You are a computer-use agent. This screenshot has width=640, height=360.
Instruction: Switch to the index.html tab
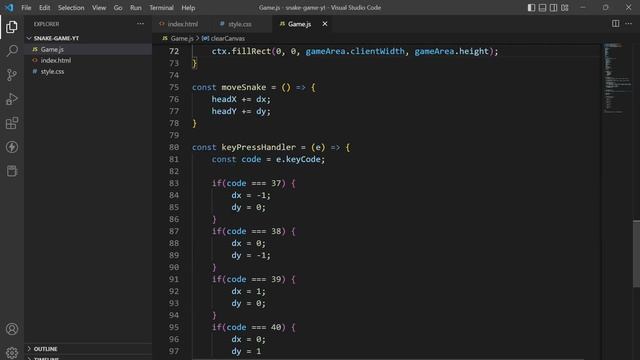click(182, 24)
